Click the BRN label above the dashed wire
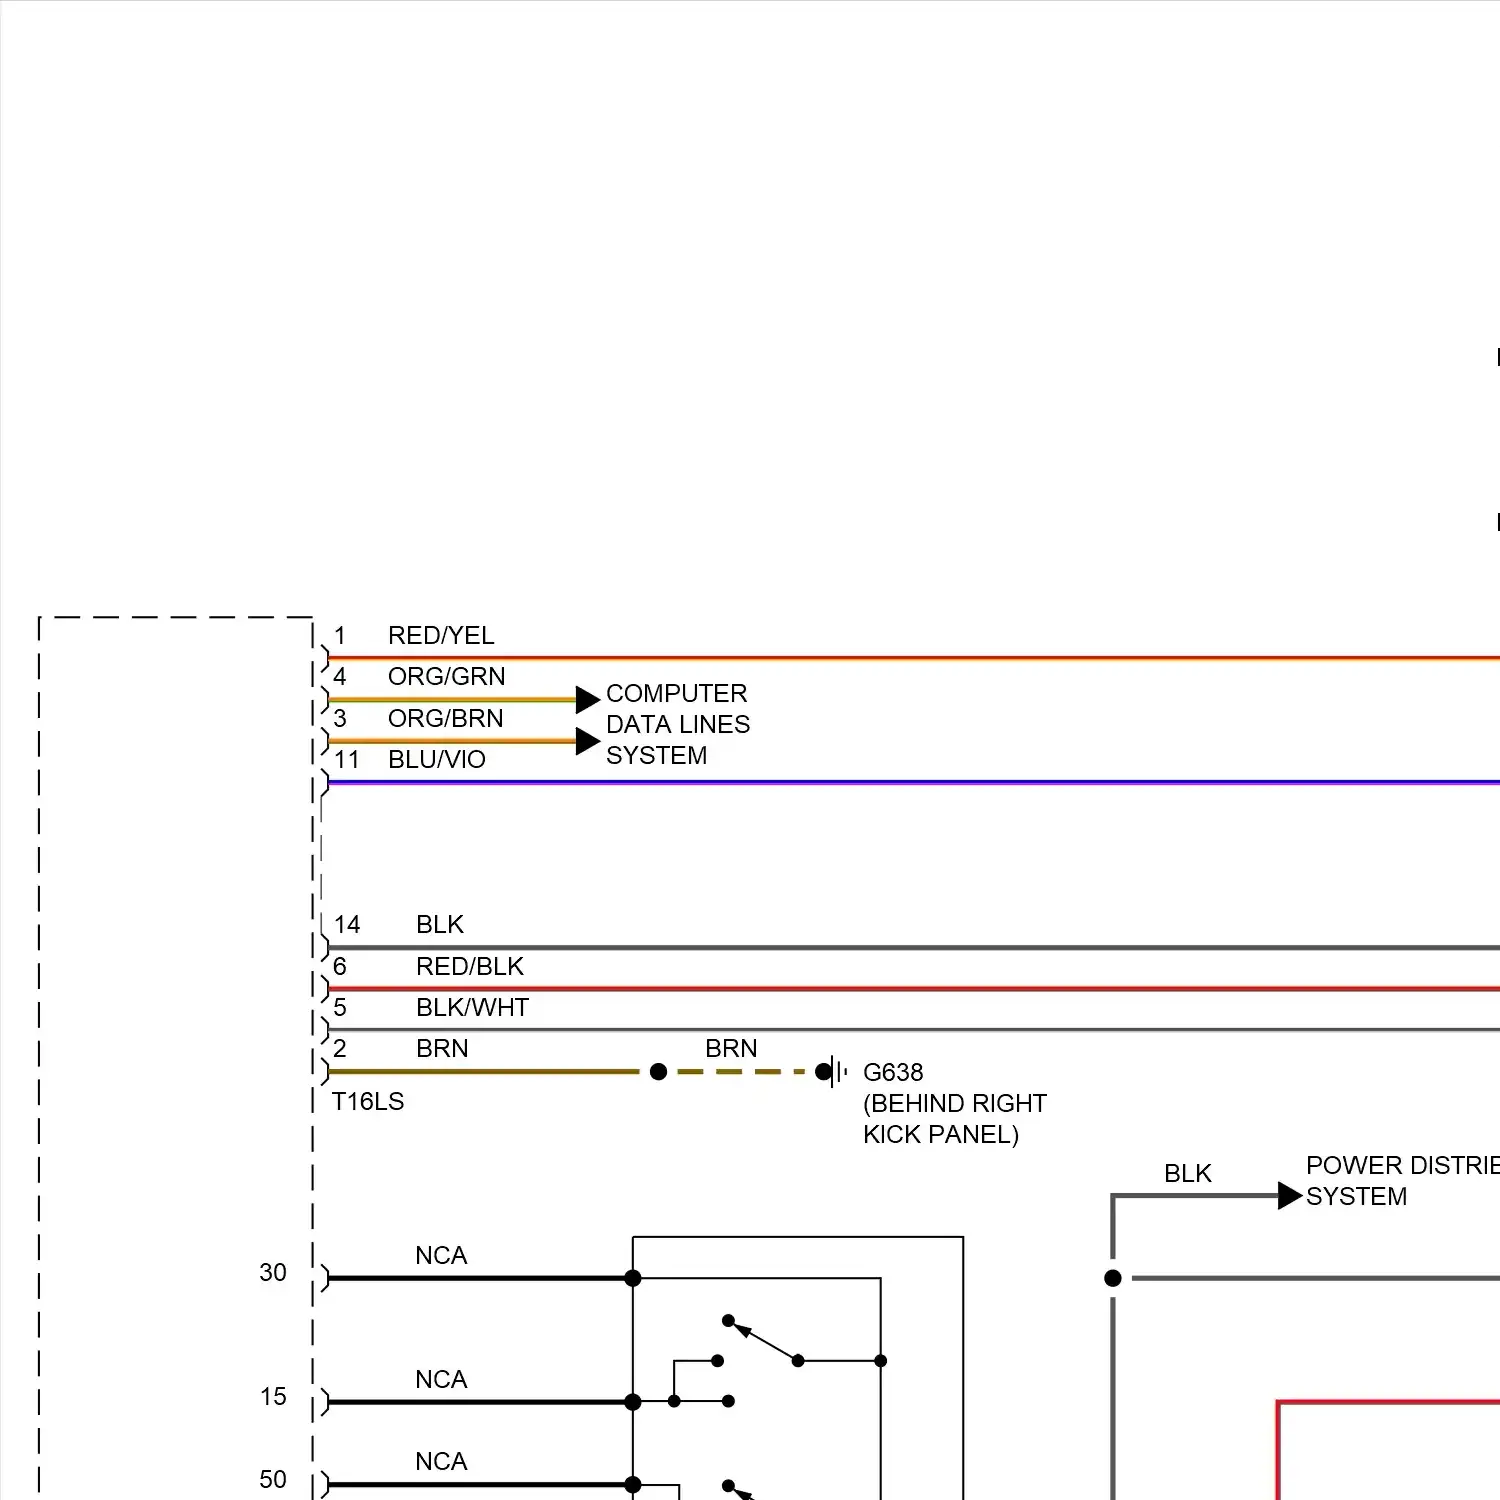Viewport: 1500px width, 1500px height. (731, 1049)
